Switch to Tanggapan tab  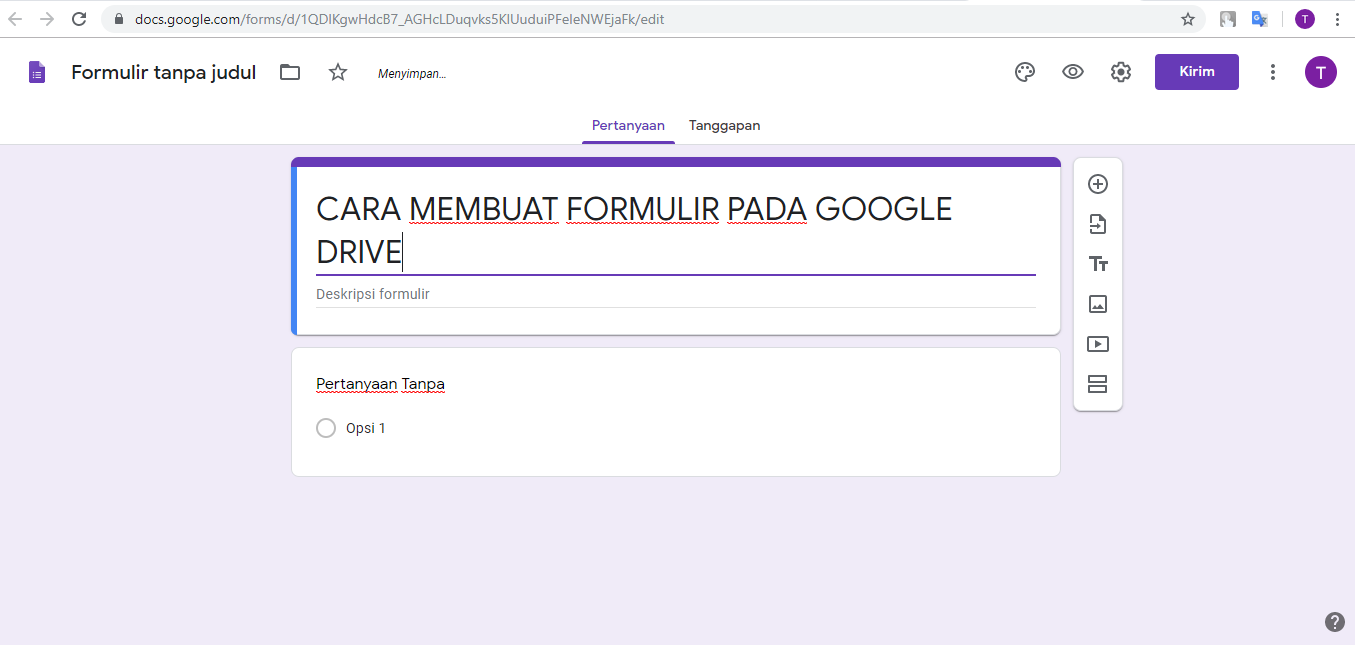[x=725, y=126]
